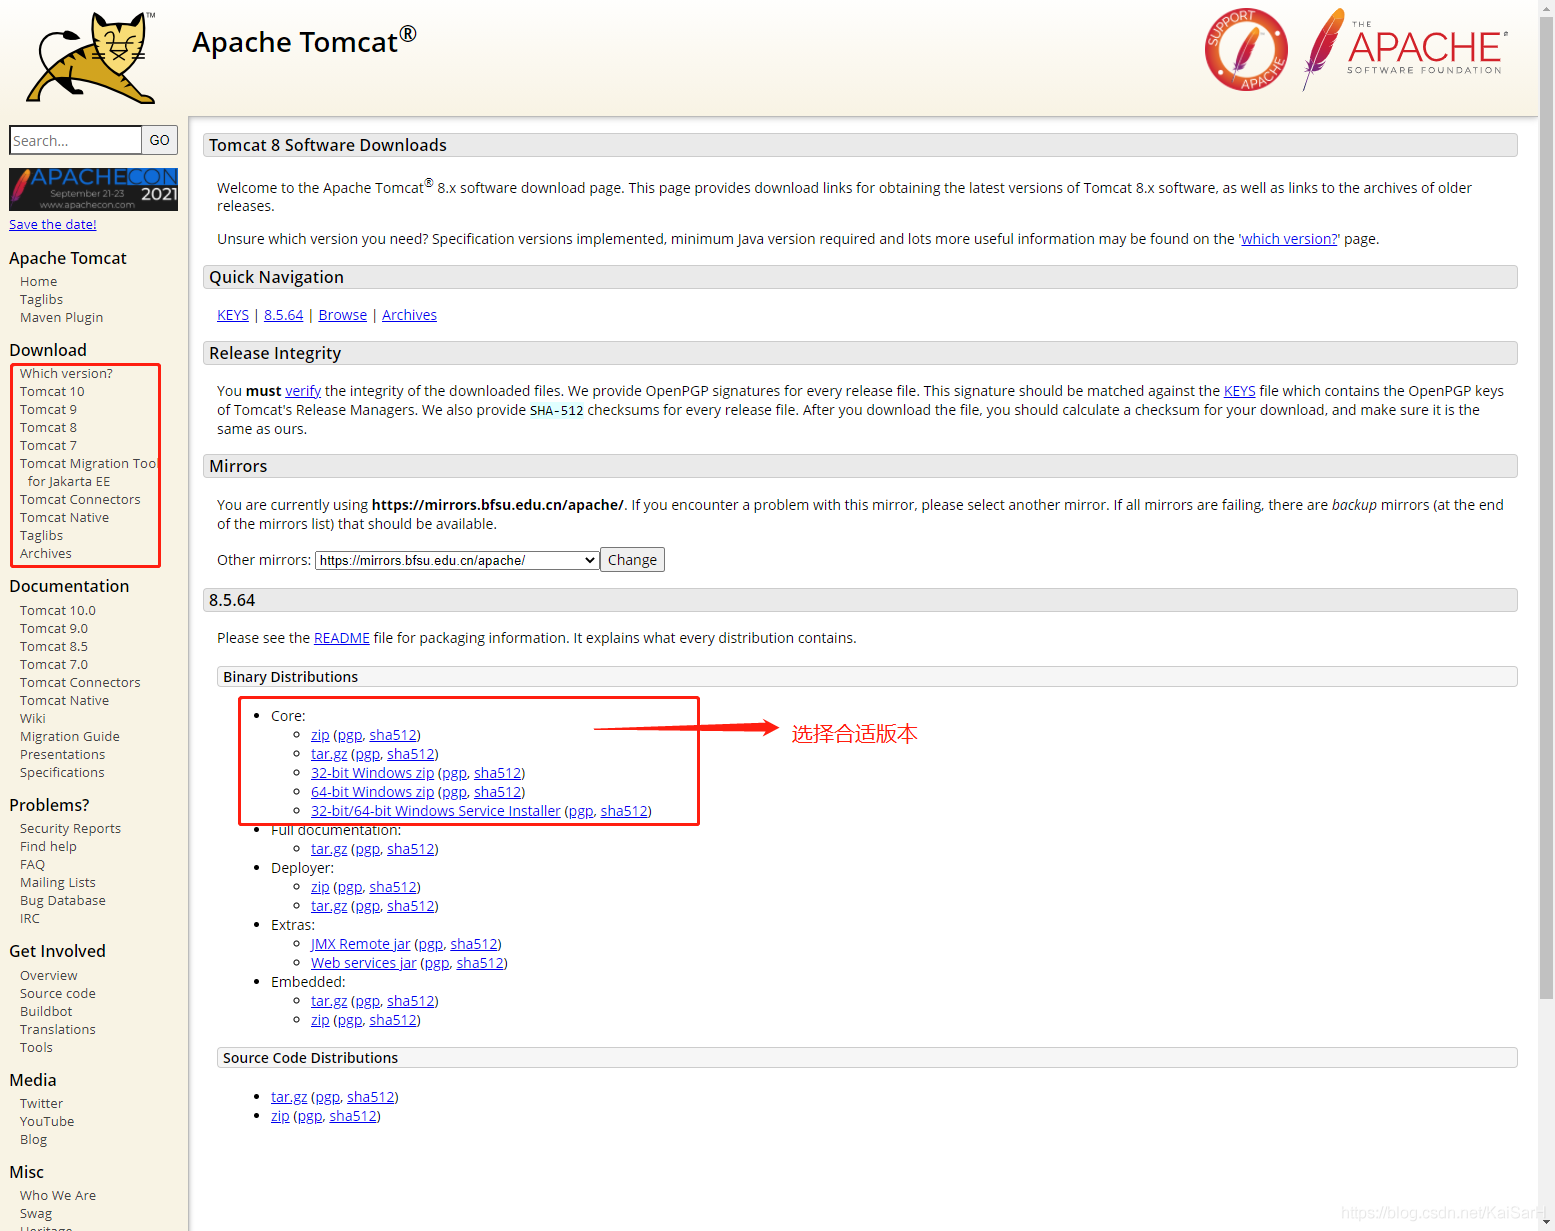Screen dimensions: 1555x1231
Task: Go to Tomcat 8 download page
Action: [48, 427]
